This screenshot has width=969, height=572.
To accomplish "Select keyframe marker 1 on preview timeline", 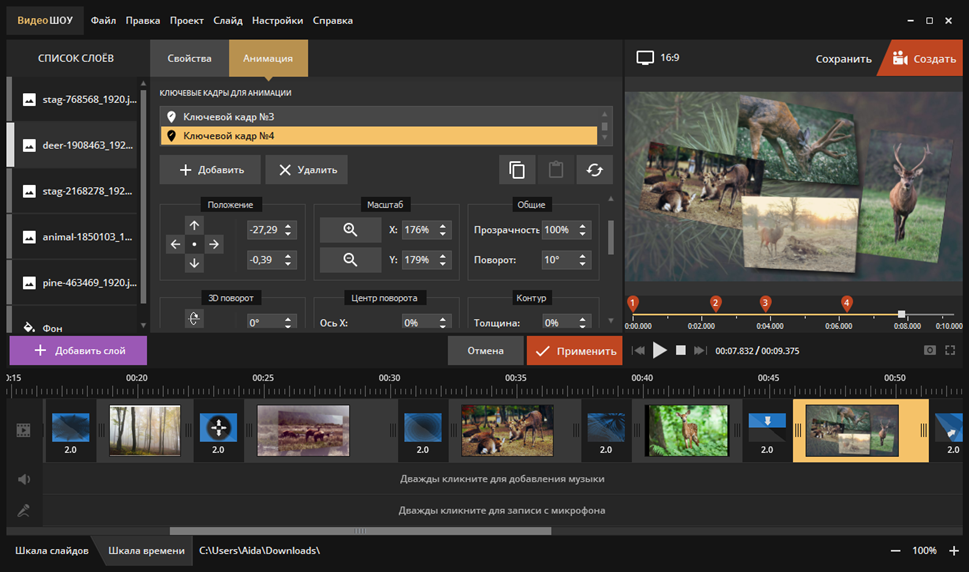I will [x=633, y=303].
